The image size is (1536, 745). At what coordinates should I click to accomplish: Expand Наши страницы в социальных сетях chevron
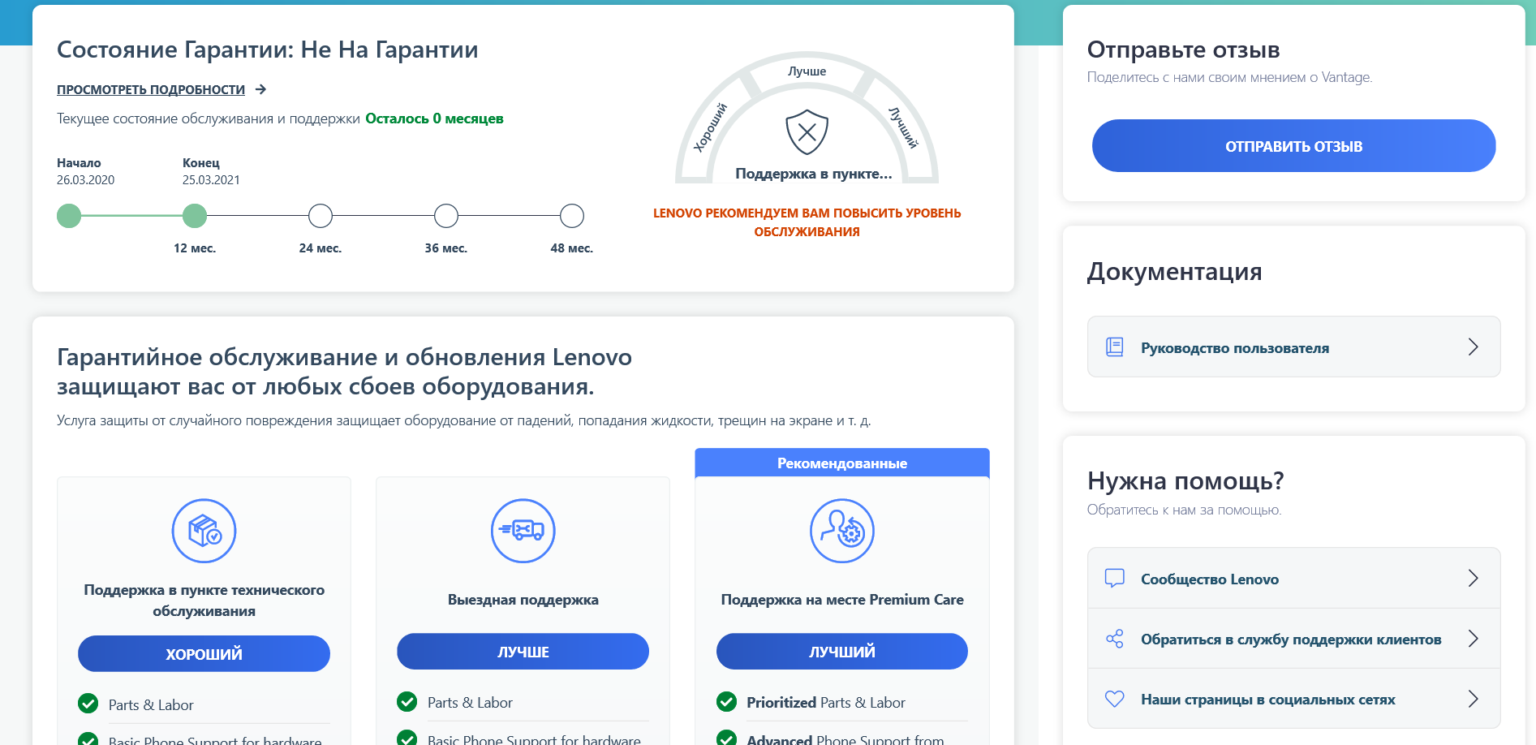pyautogui.click(x=1473, y=698)
